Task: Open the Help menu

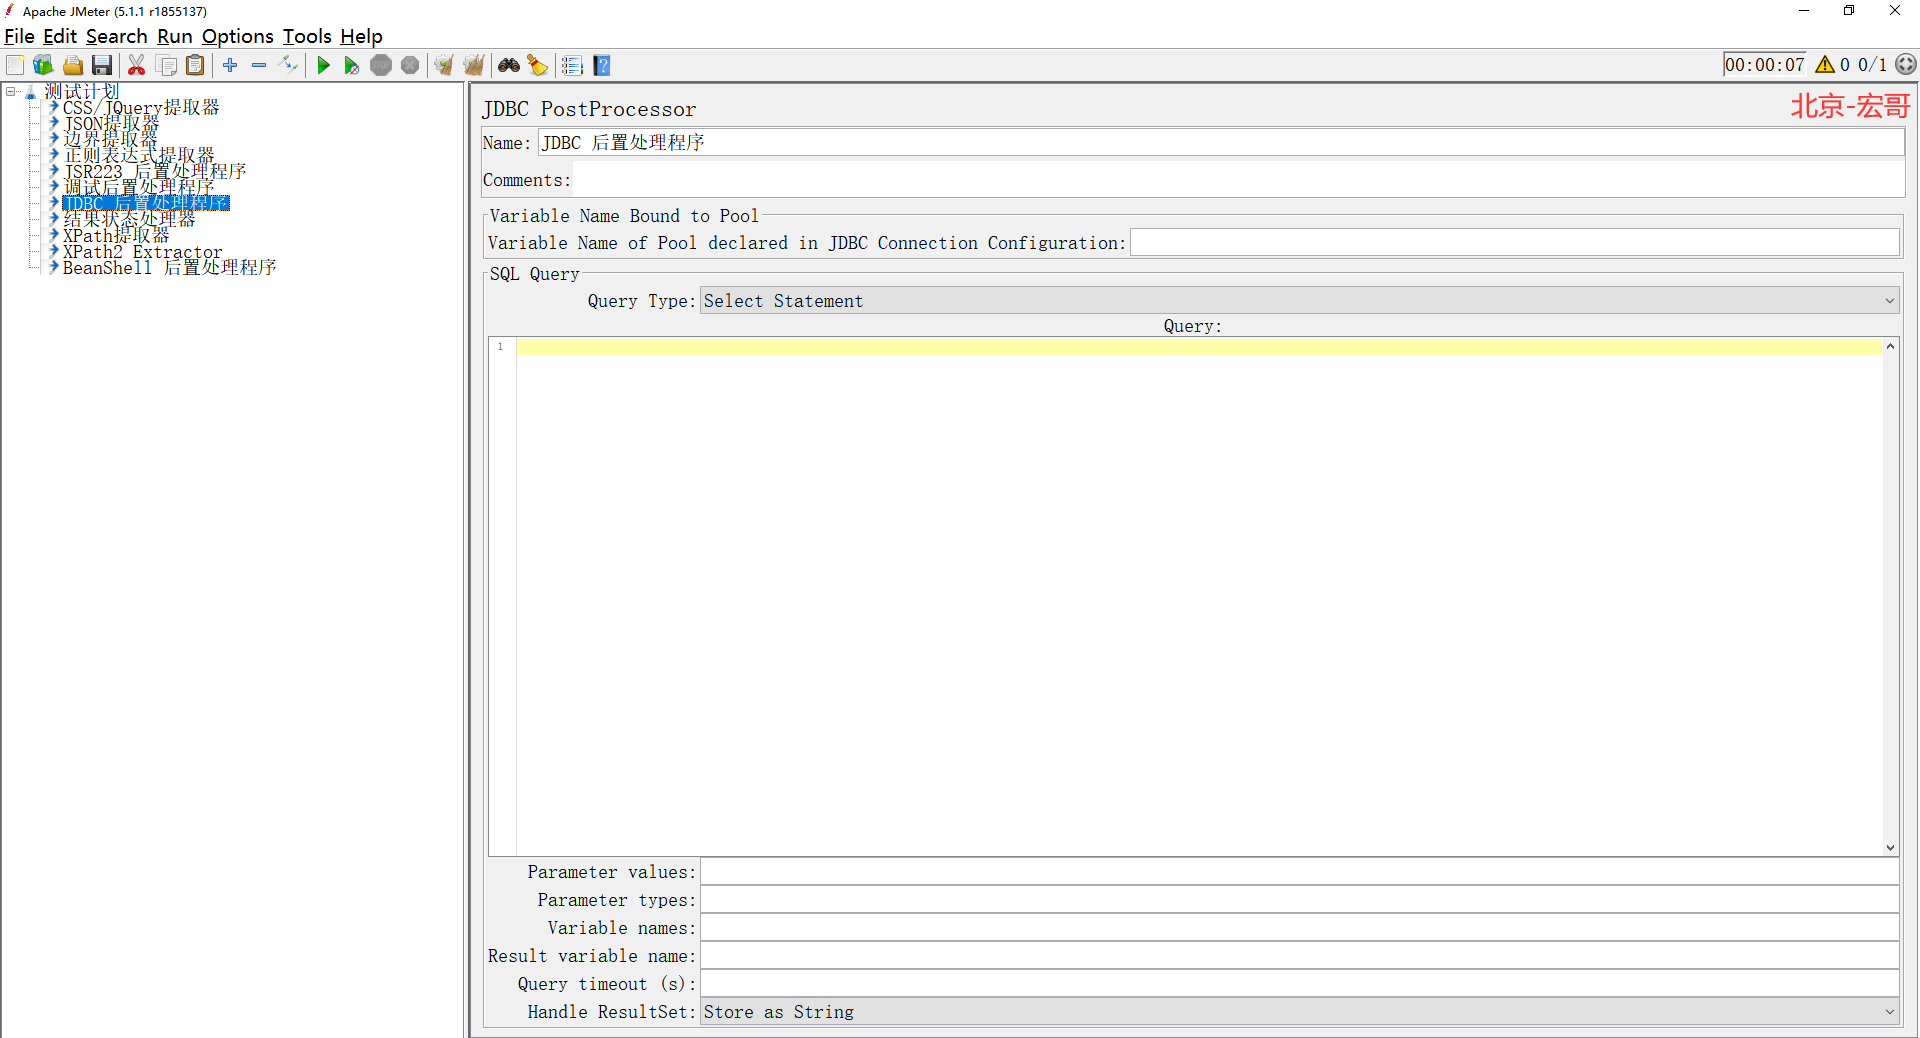Action: tap(361, 37)
